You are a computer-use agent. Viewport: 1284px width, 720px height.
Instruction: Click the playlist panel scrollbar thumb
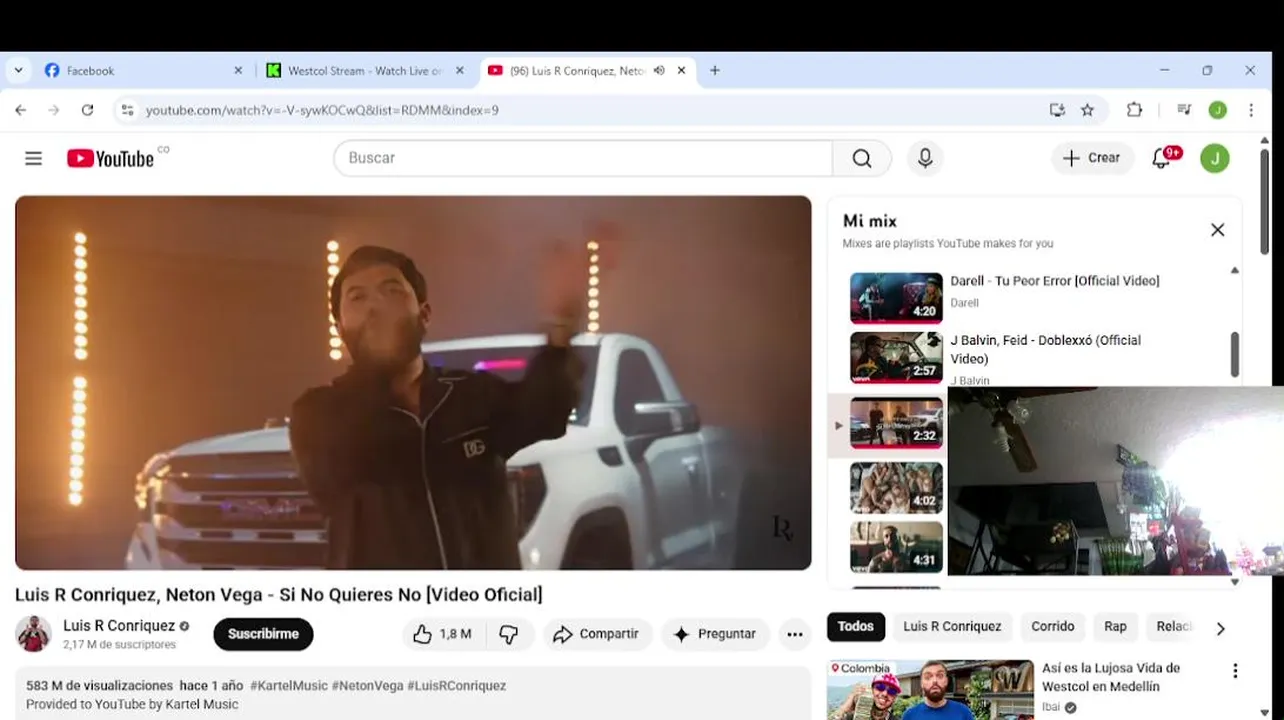(1234, 354)
